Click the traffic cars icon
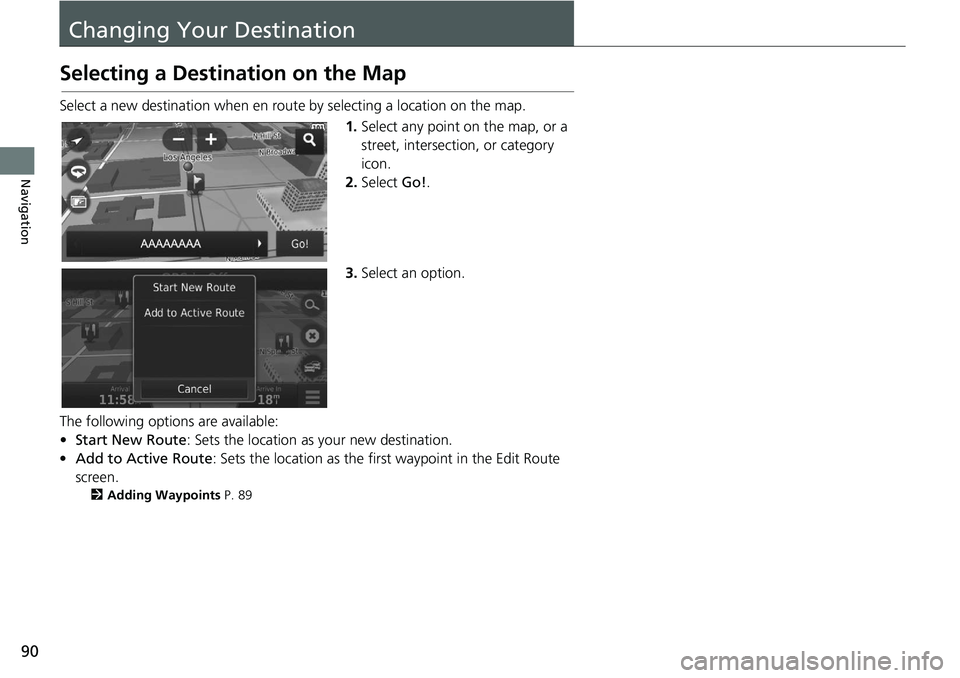 click(312, 366)
